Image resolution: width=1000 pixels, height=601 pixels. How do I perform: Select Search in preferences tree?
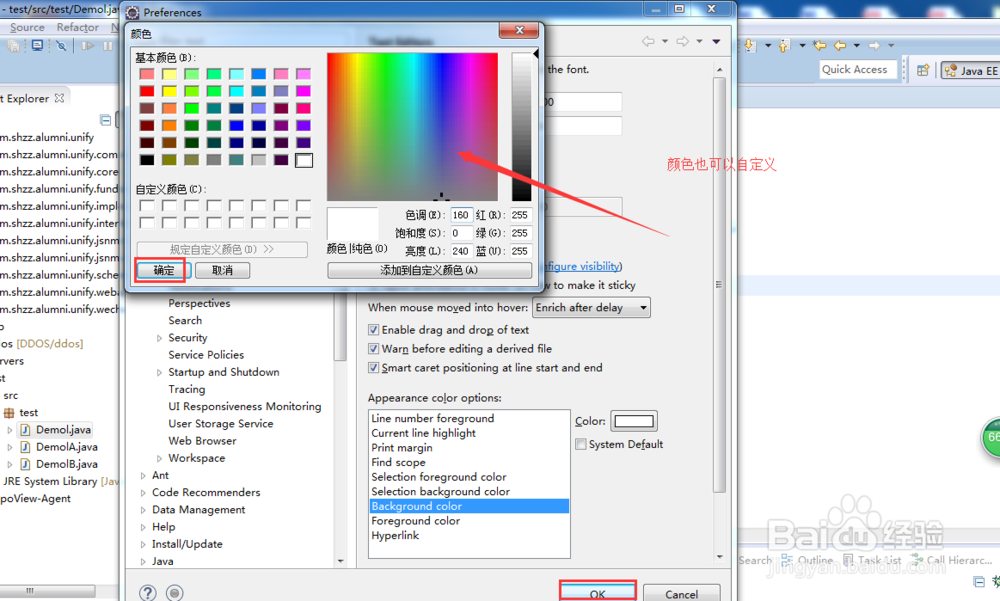185,321
